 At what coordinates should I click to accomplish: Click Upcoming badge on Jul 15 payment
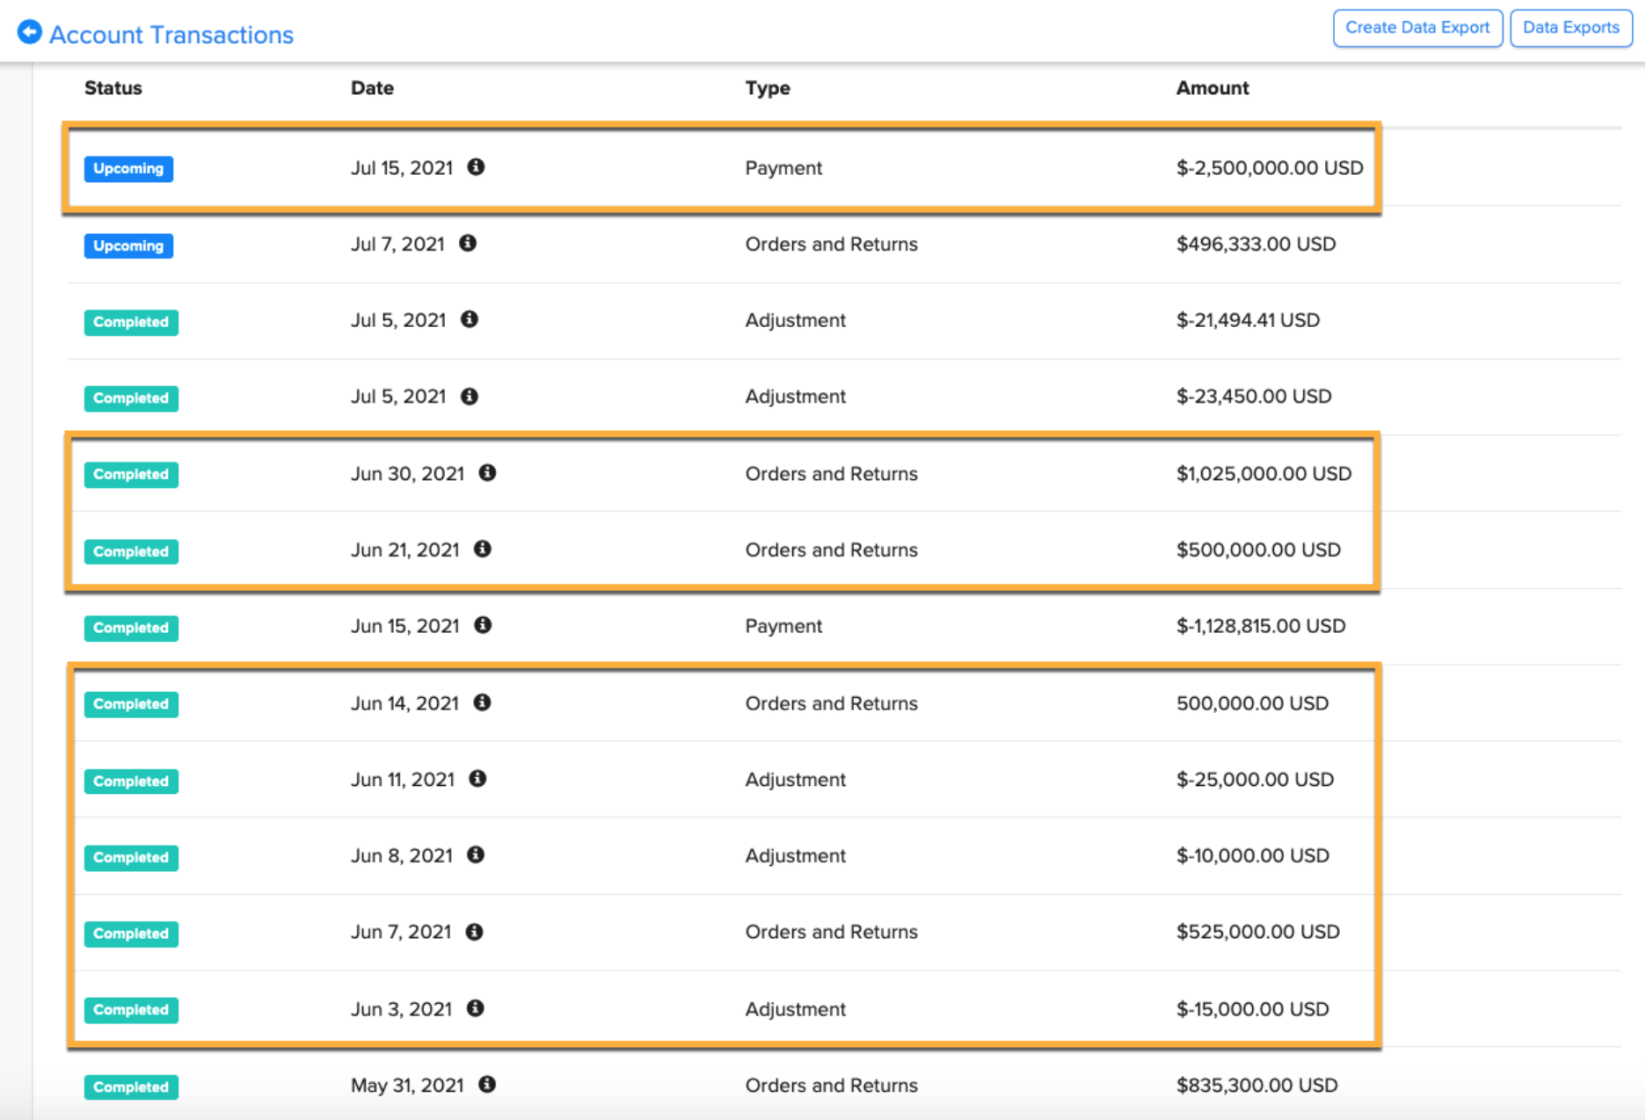point(128,169)
